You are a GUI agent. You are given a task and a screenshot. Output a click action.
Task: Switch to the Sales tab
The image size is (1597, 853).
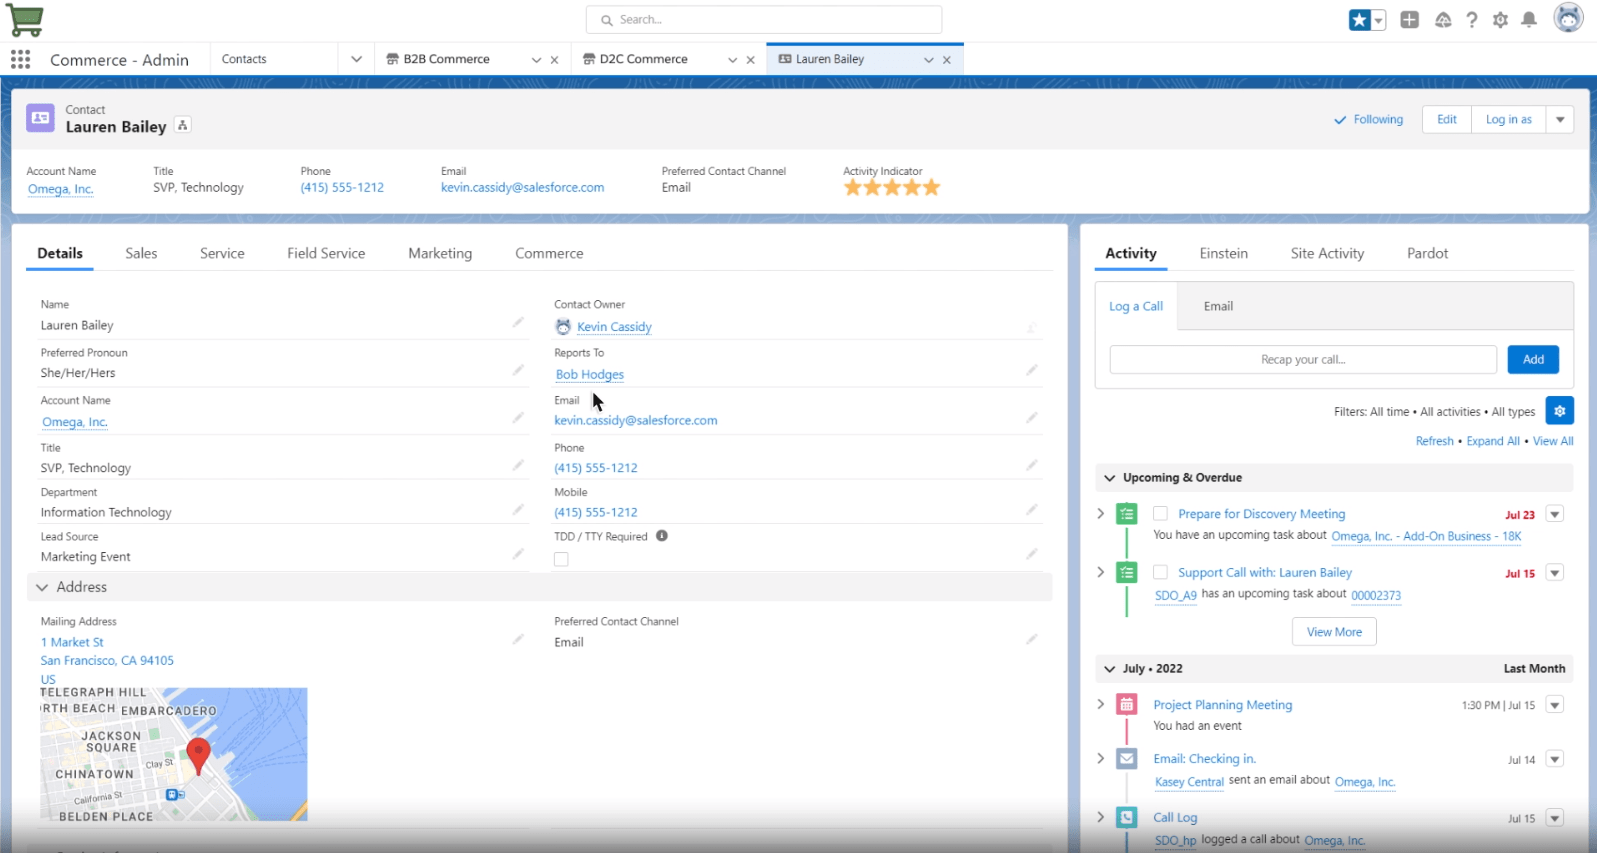click(141, 254)
